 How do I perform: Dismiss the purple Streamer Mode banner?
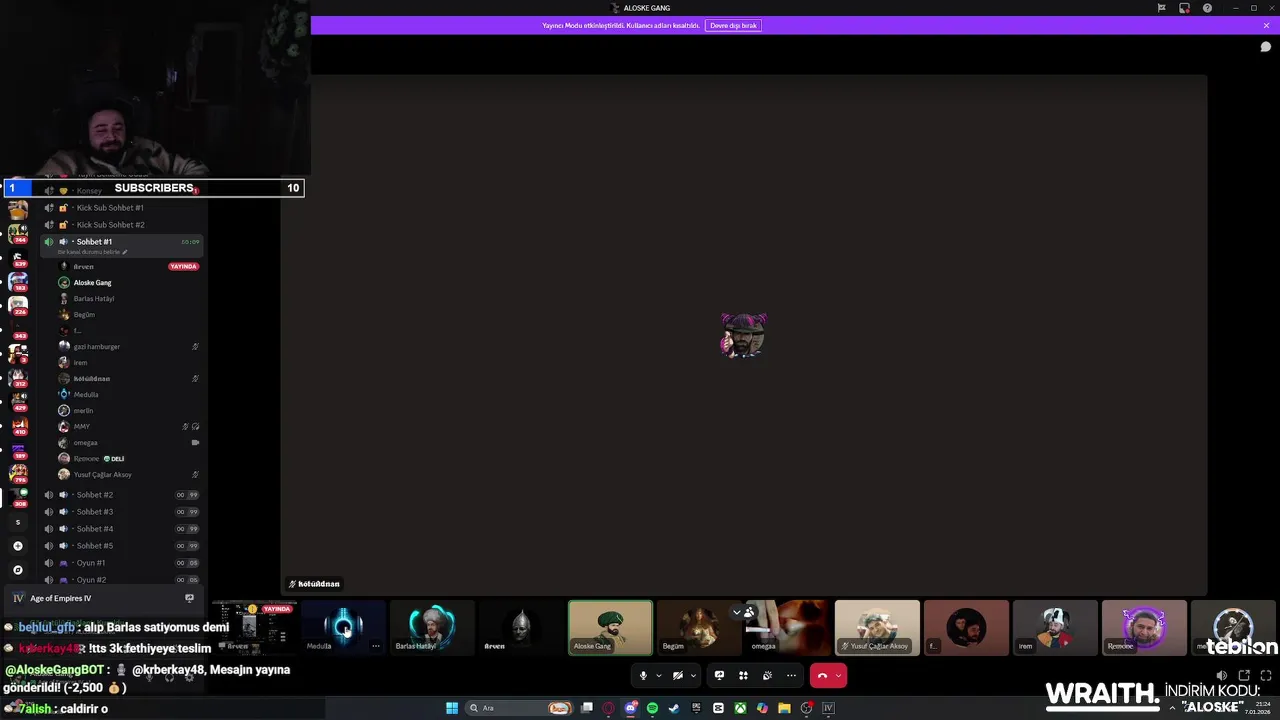[x=1266, y=25]
